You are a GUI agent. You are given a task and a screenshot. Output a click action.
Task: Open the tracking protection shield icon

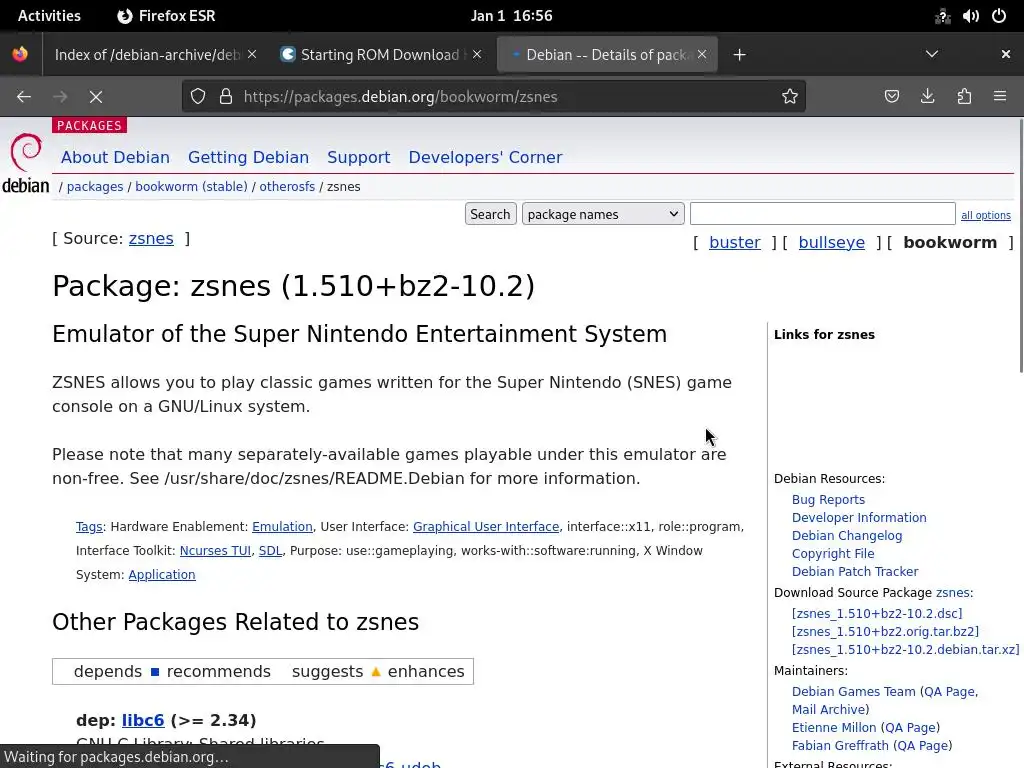coord(198,97)
